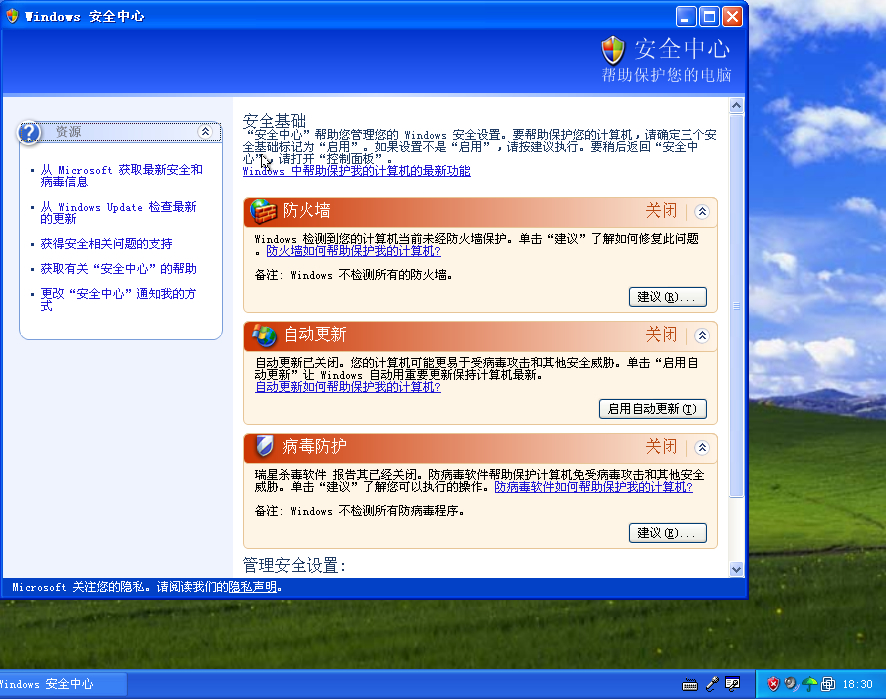This screenshot has height=699, width=886.
Task: Click the scrollbar up arrow
Action: [736, 106]
